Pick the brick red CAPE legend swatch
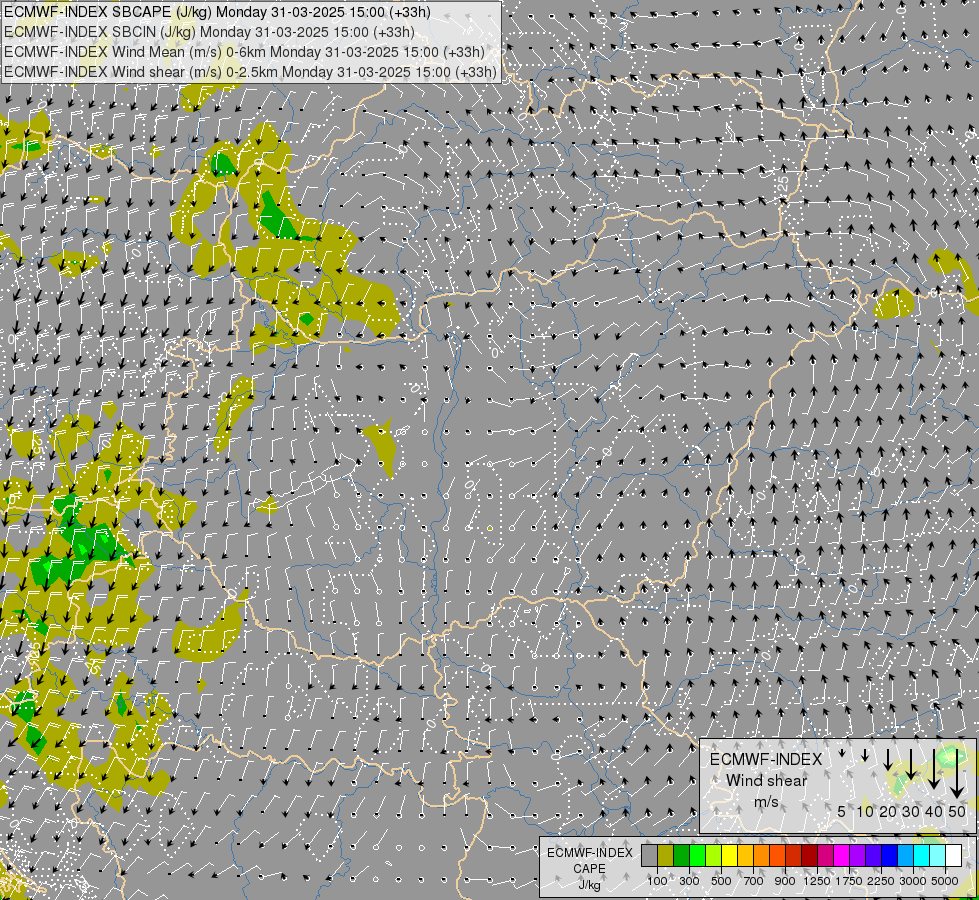 794,856
